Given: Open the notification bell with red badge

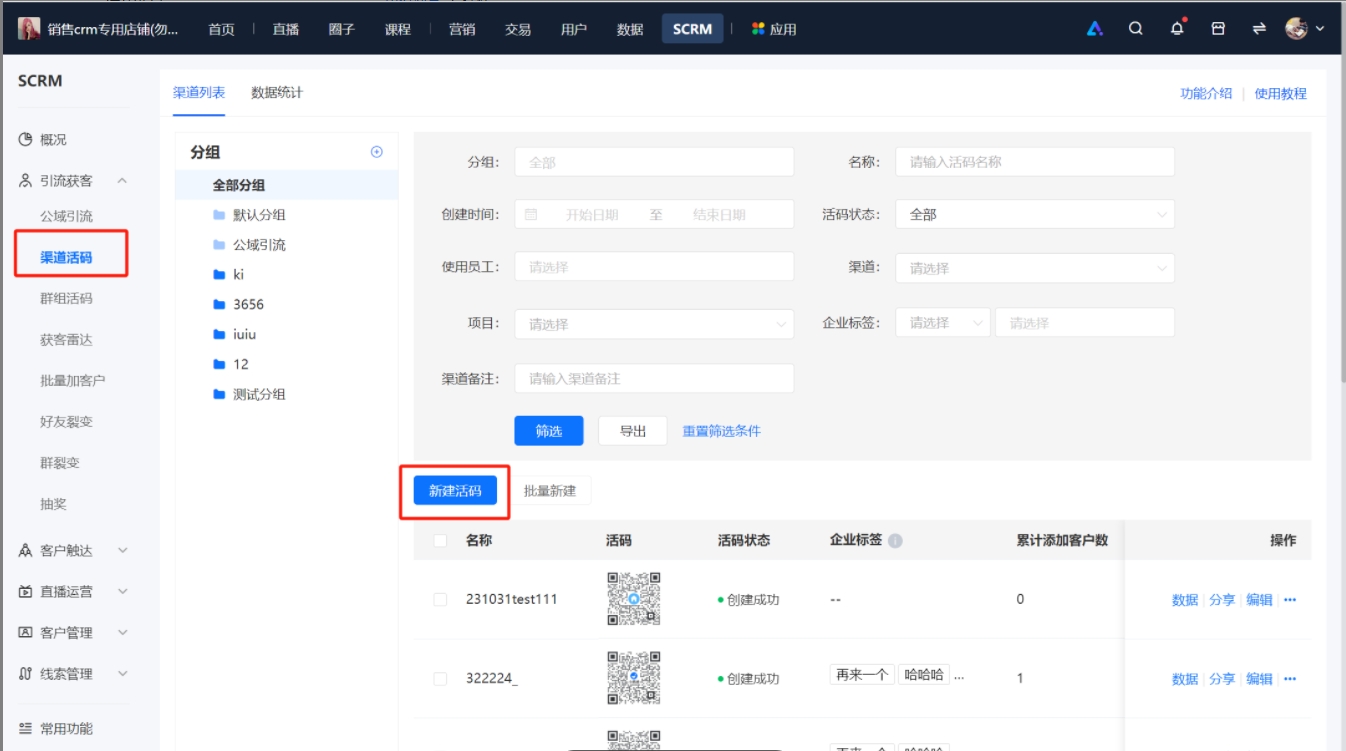Looking at the screenshot, I should [1177, 30].
